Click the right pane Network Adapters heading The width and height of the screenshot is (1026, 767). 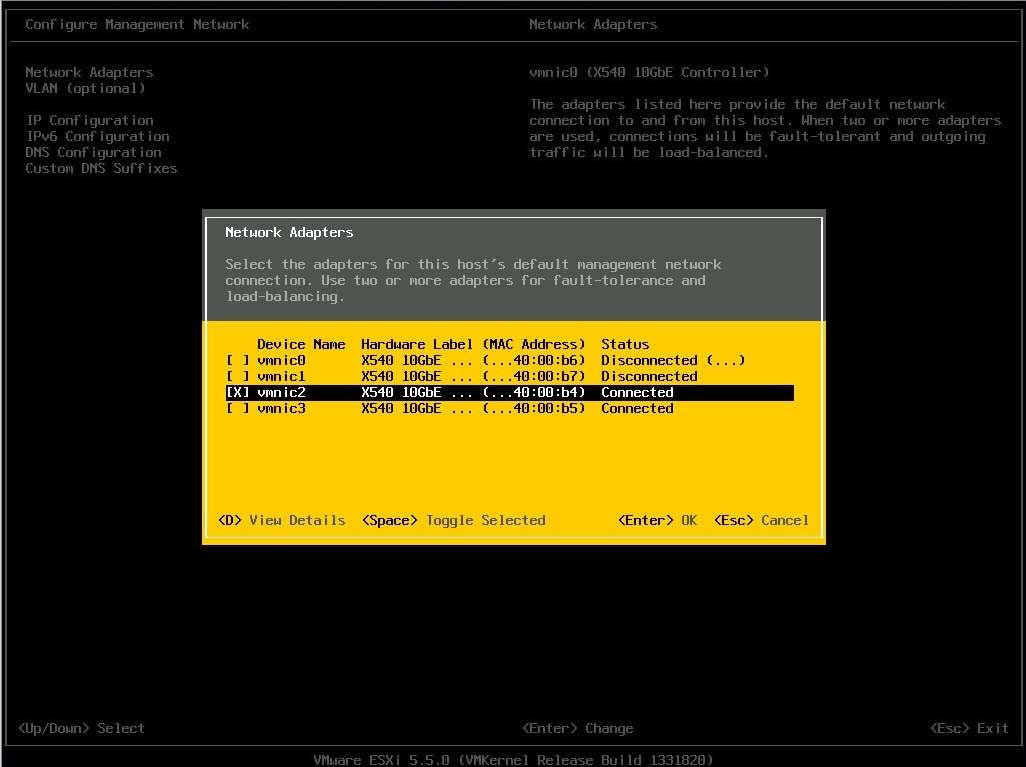[593, 24]
